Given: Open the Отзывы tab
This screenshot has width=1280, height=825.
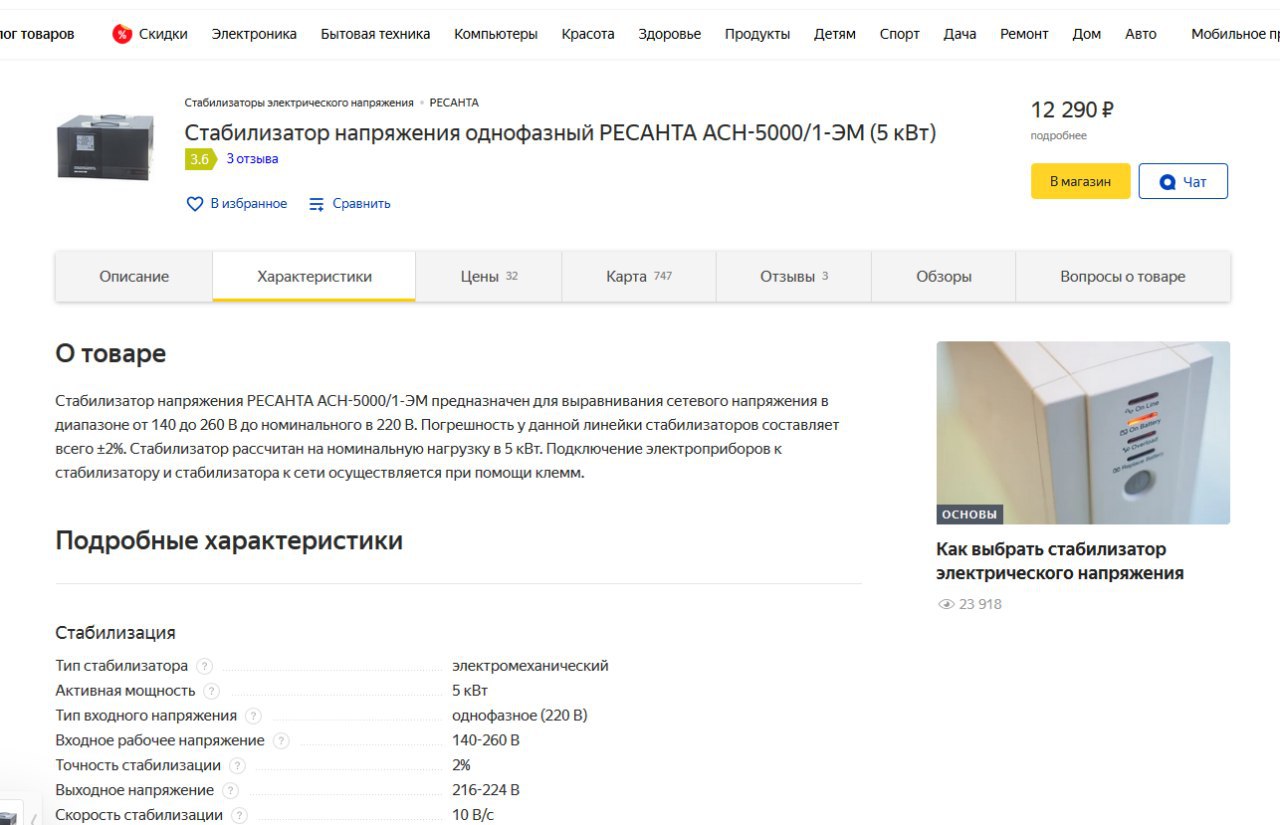Looking at the screenshot, I should pyautogui.click(x=794, y=277).
